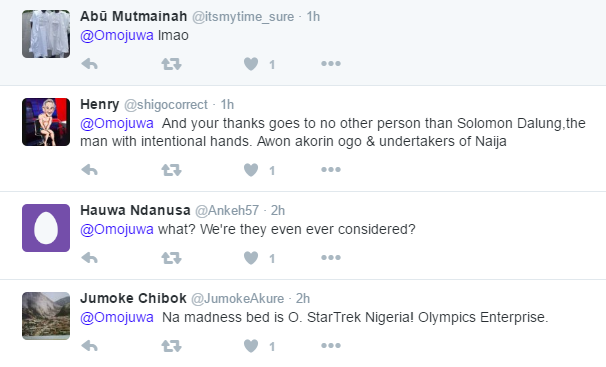Retweet Henry's Solomon Dalung tweet
This screenshot has width=606, height=367.
[171, 170]
